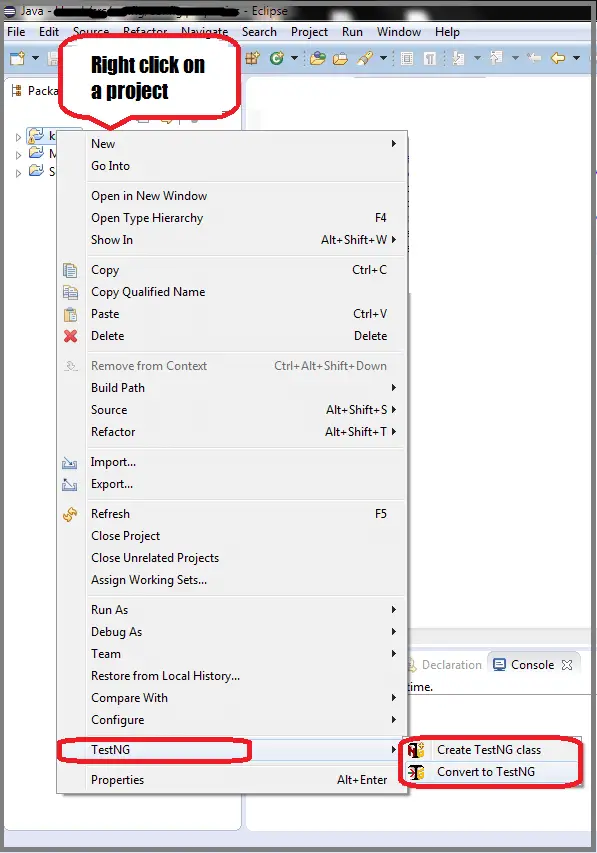The height and width of the screenshot is (853, 597).
Task: Select Convert to TestNG
Action: pyautogui.click(x=490, y=772)
